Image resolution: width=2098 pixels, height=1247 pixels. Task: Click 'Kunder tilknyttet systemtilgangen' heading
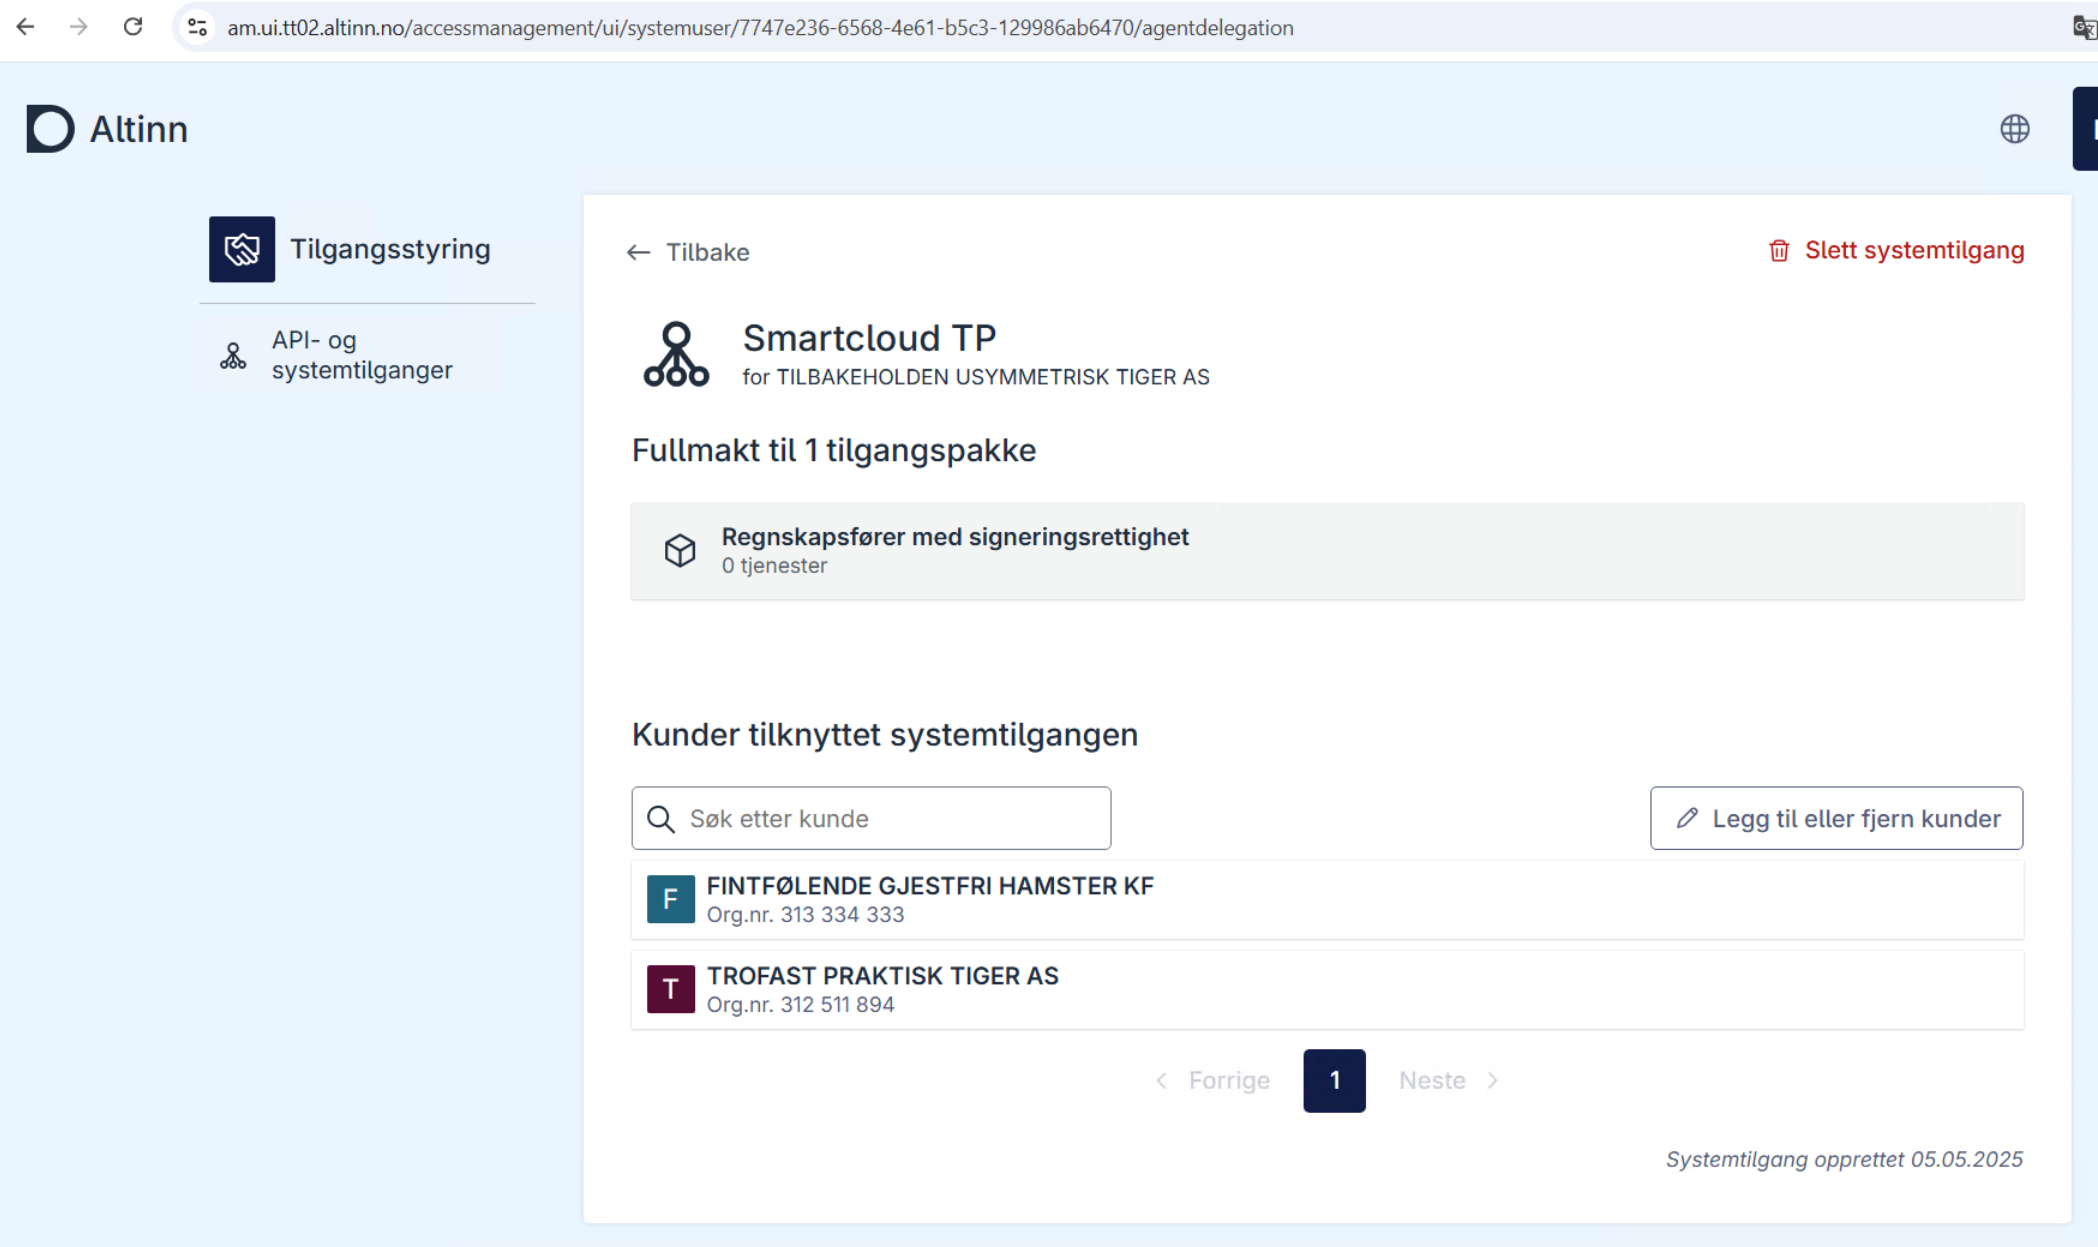pyautogui.click(x=884, y=734)
